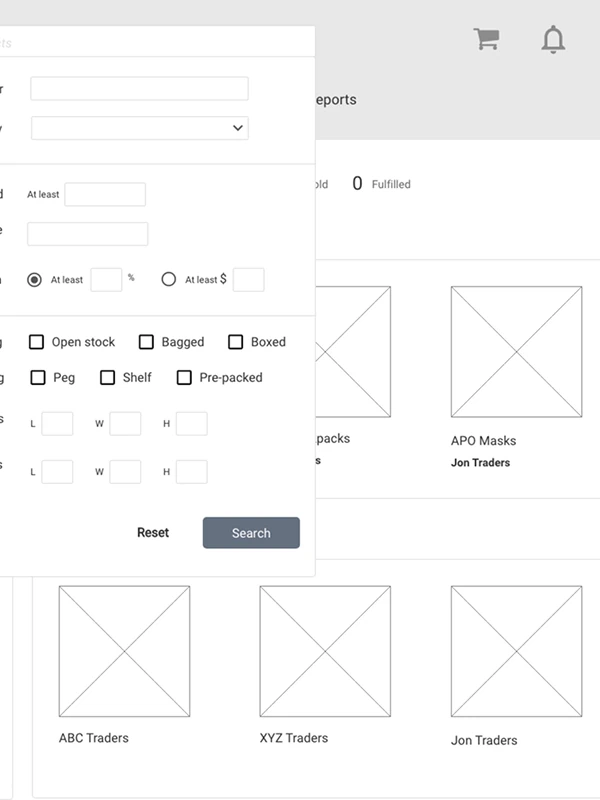
Task: Click the first row W dimension field
Action: [x=125, y=423]
